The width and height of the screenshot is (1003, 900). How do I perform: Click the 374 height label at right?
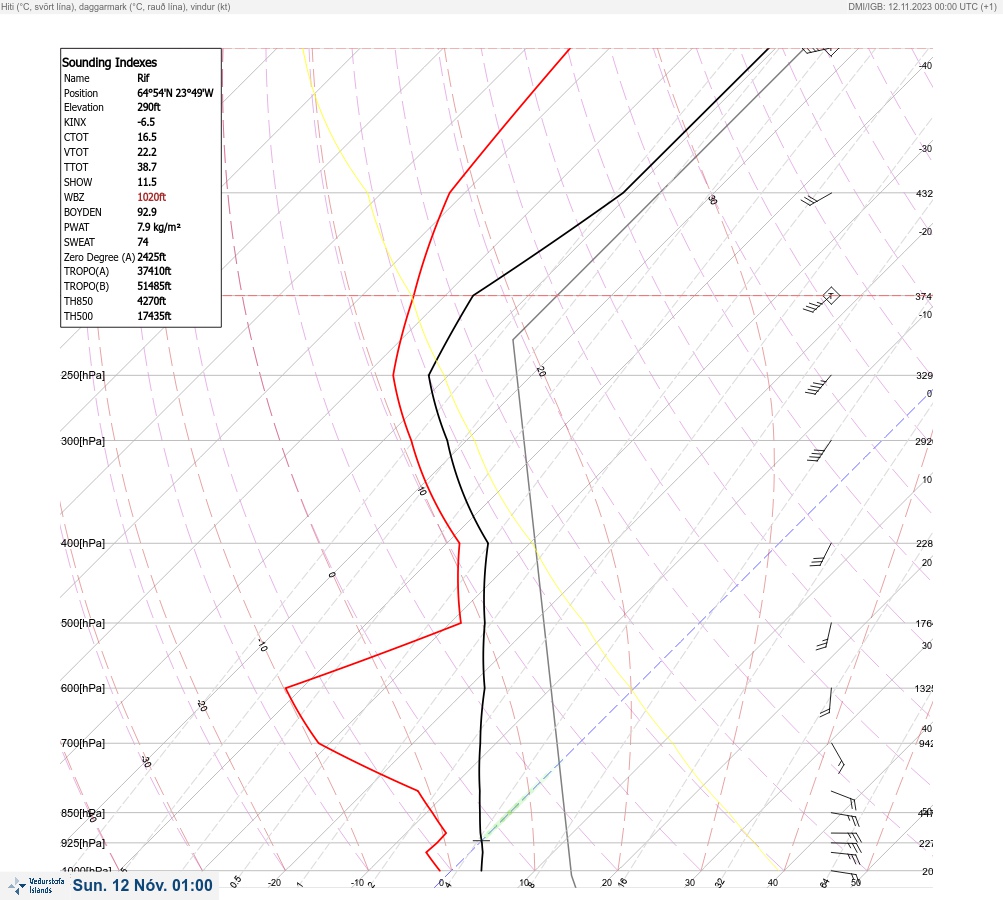point(924,296)
